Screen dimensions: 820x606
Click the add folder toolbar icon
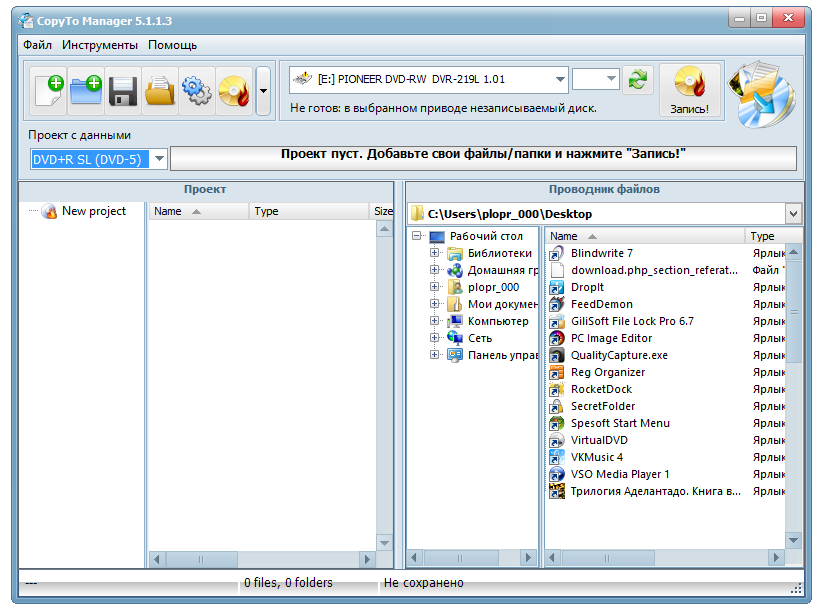(x=86, y=90)
